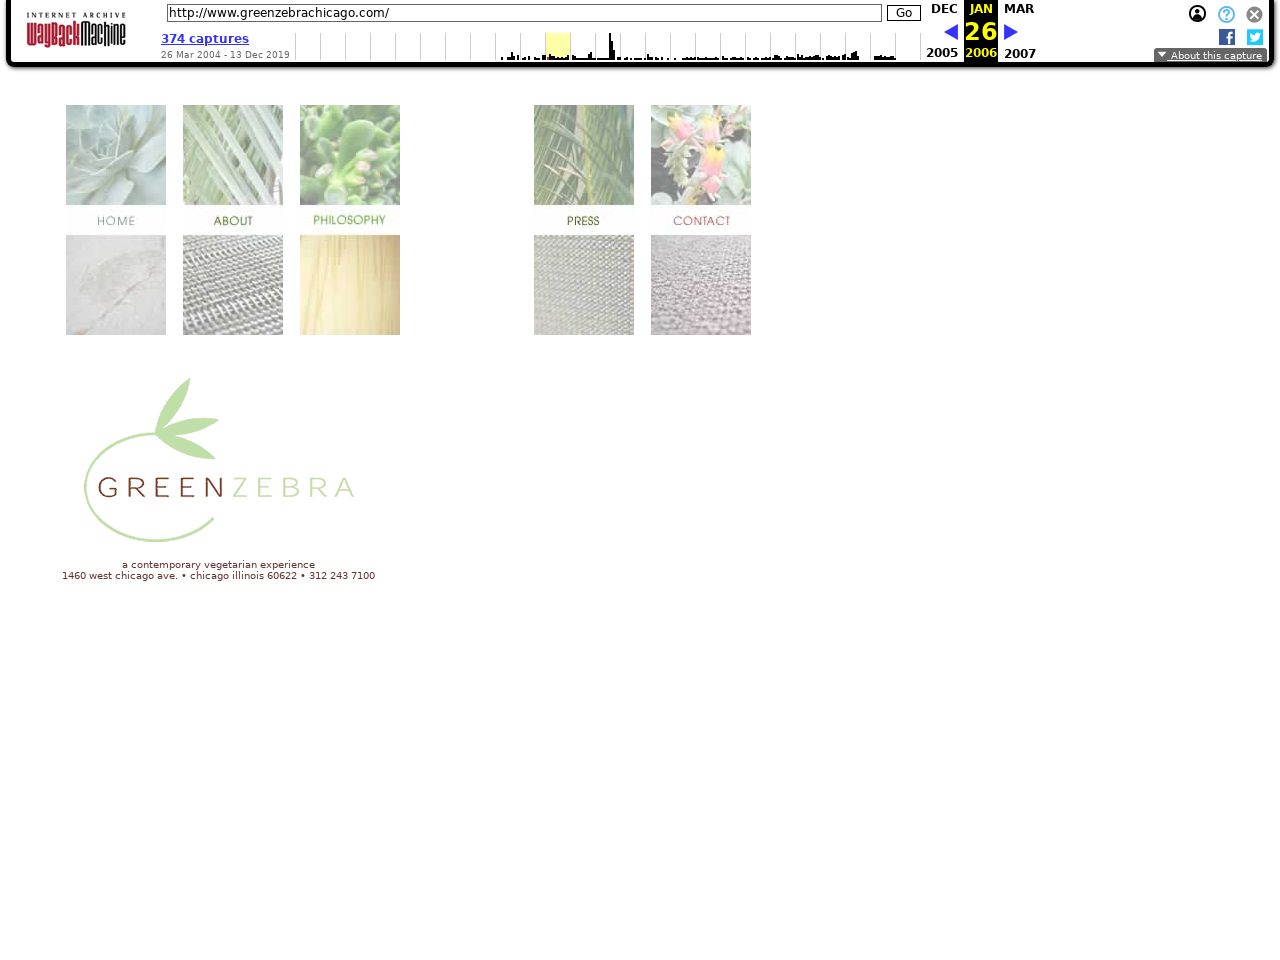Open the Wayback help icon
Viewport: 1280px width, 960px height.
[x=1226, y=14]
